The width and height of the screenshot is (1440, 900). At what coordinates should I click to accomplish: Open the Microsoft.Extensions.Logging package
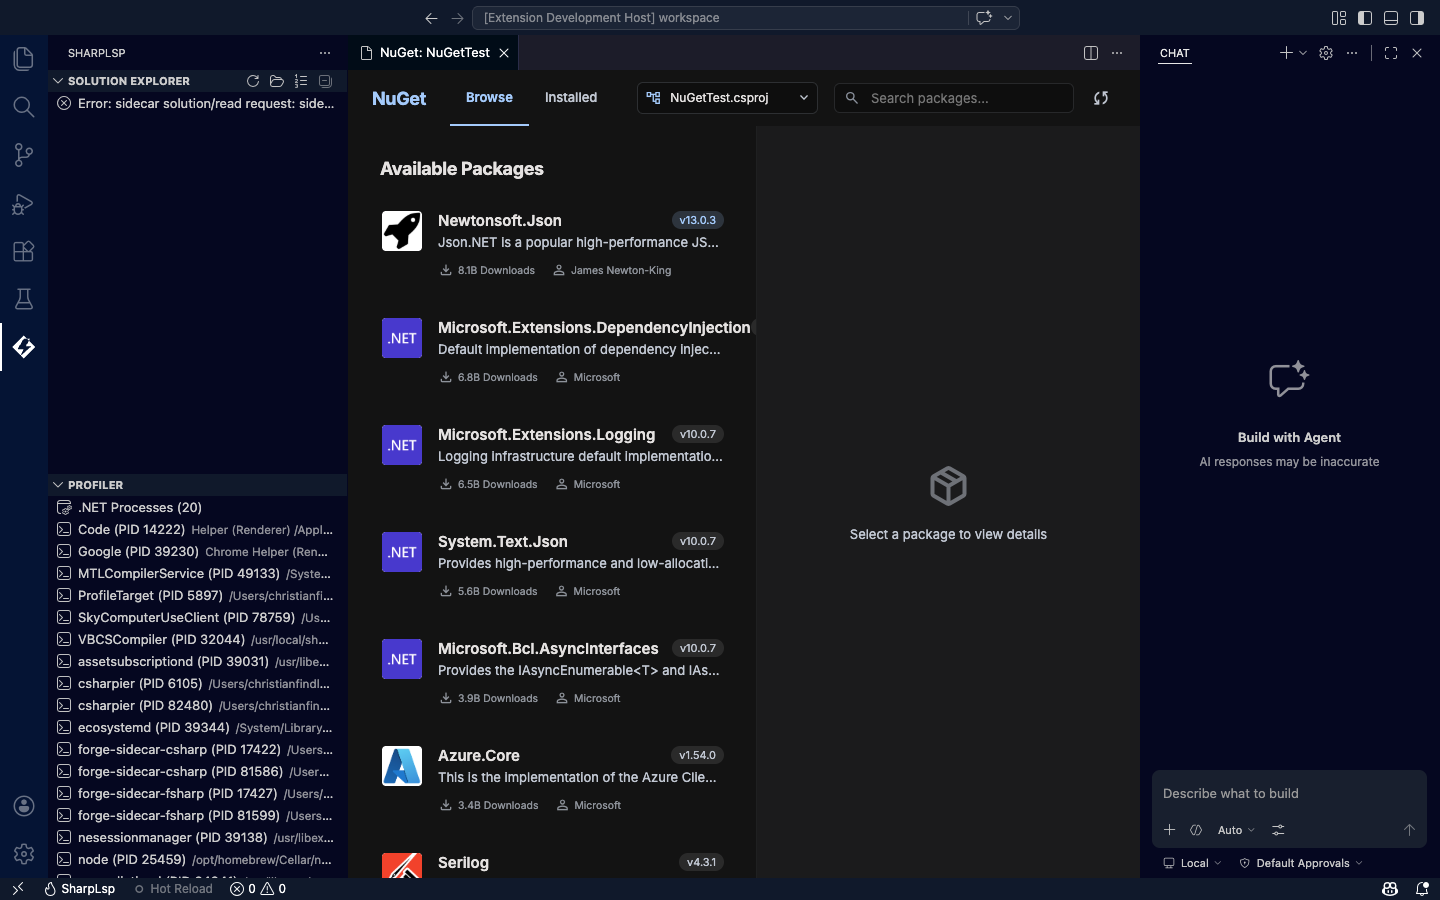pyautogui.click(x=552, y=459)
